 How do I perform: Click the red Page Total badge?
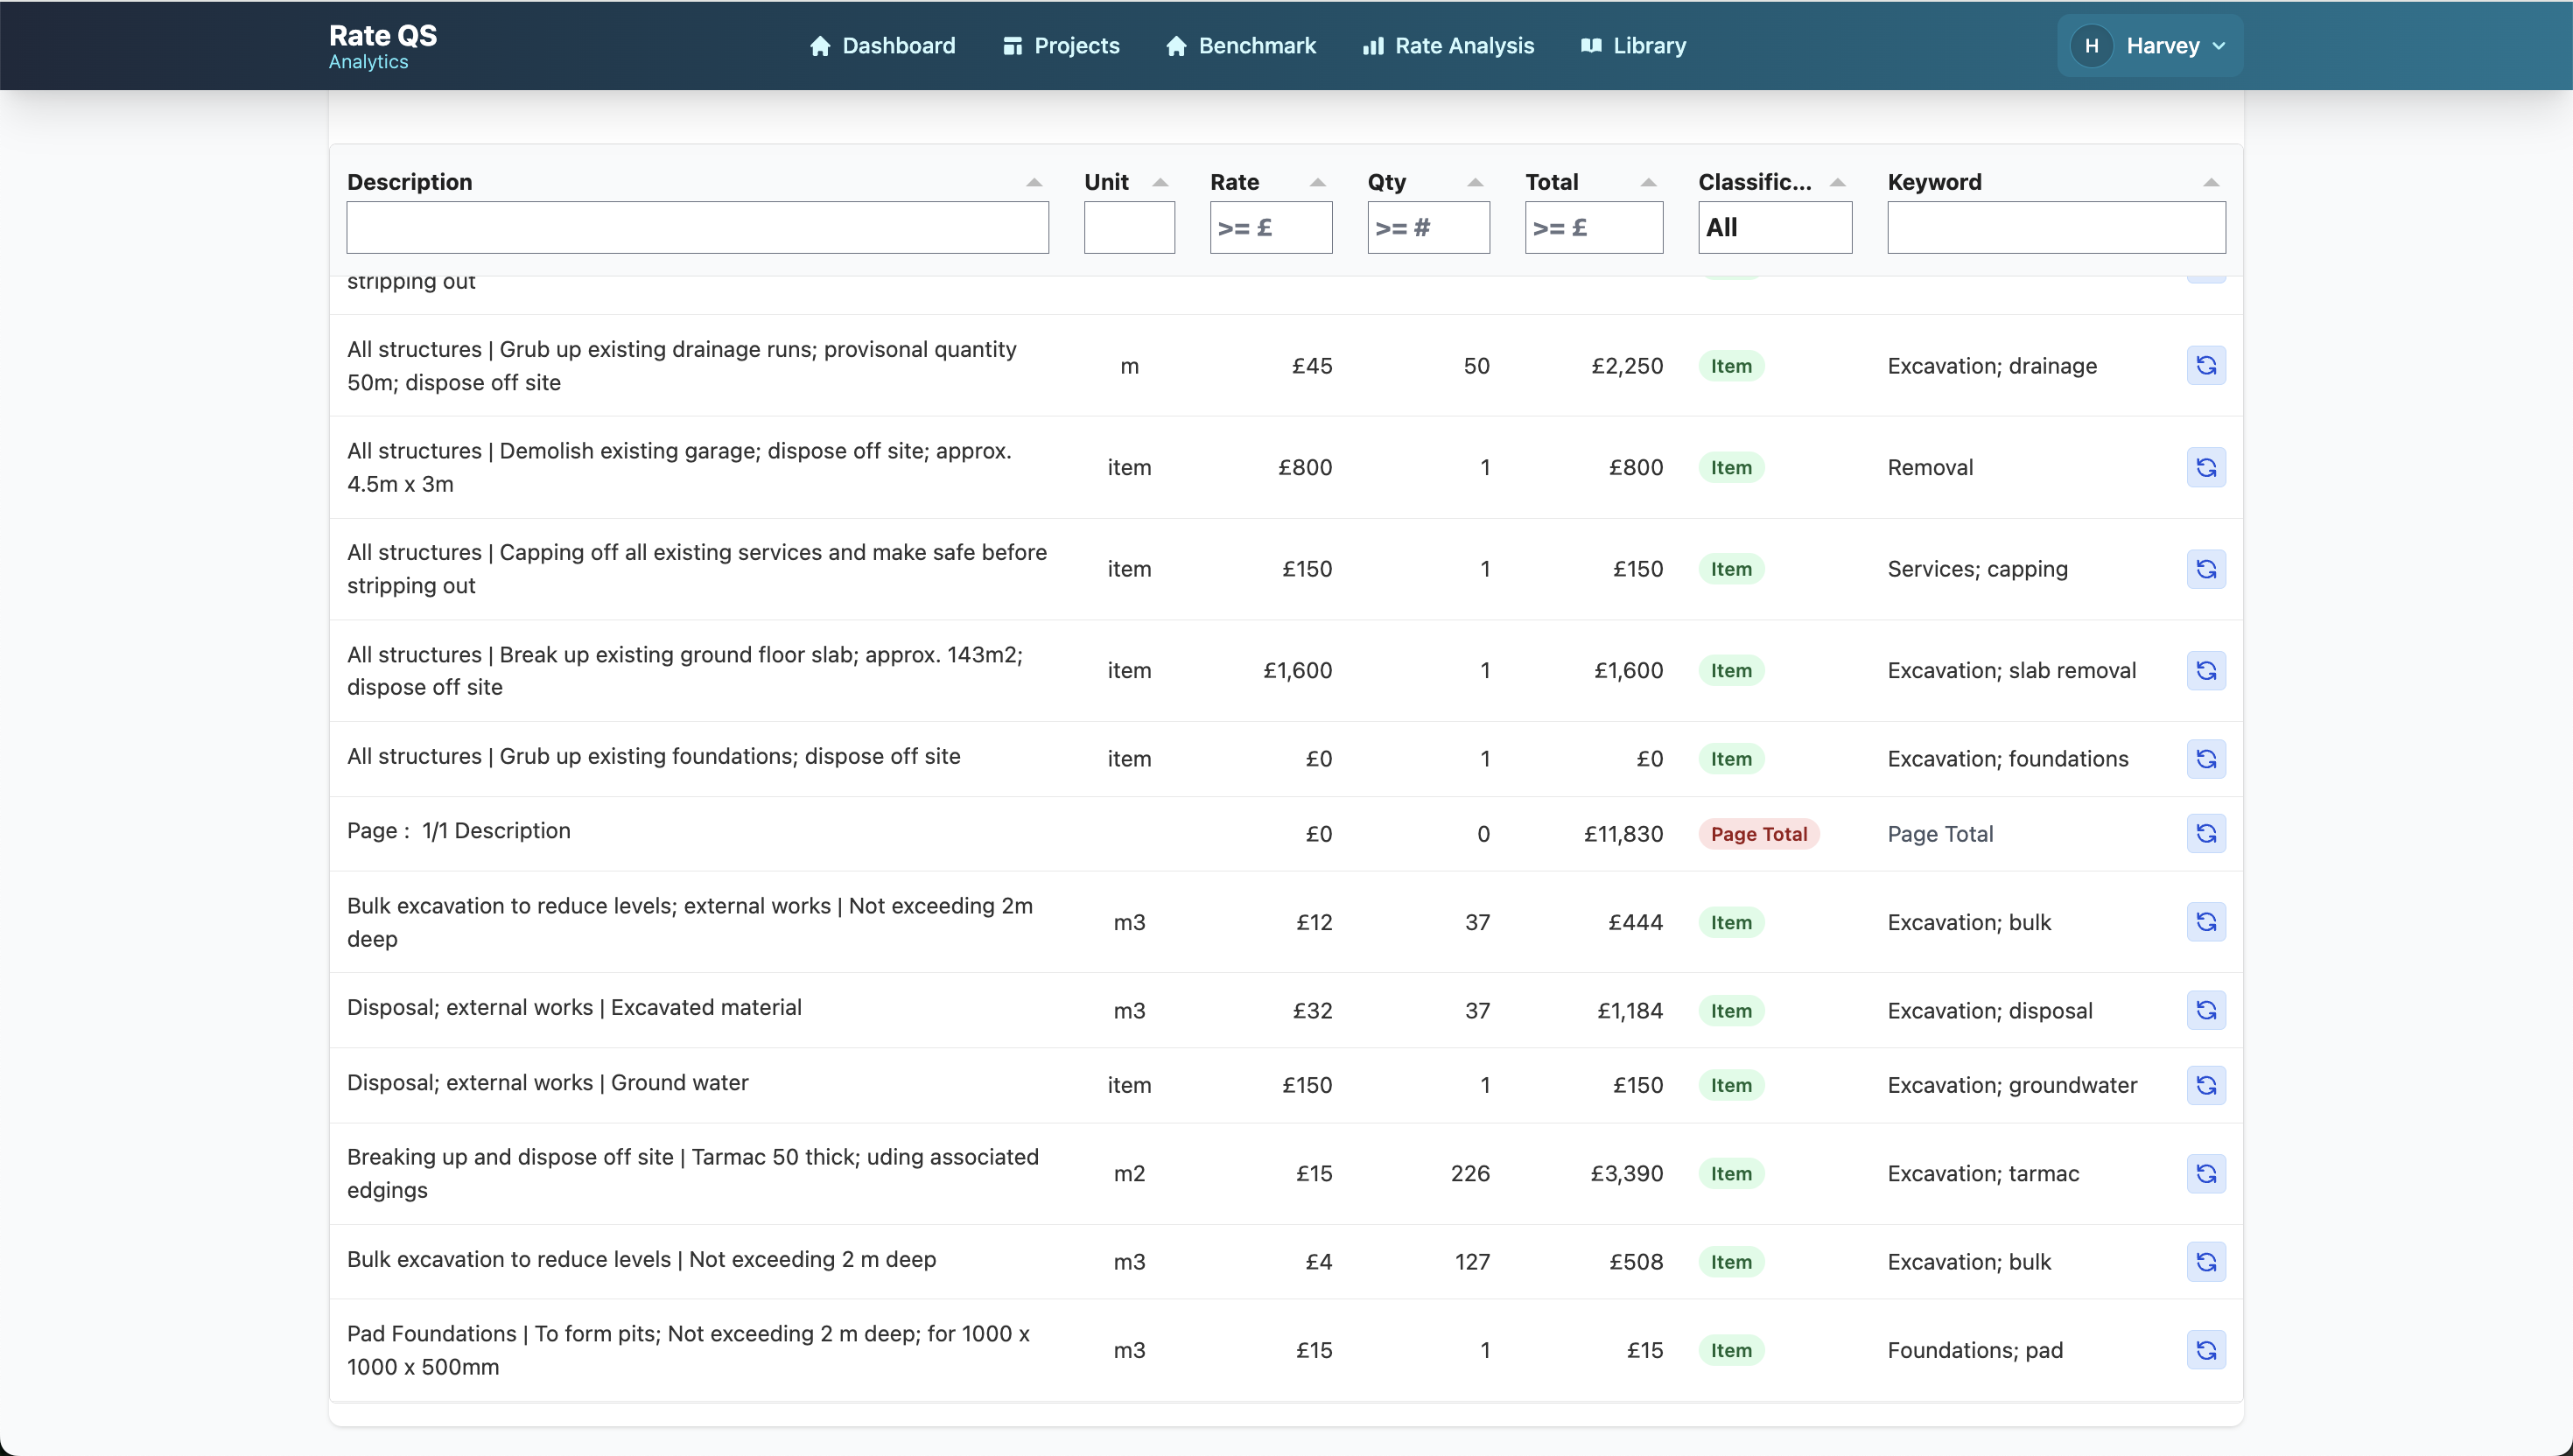(x=1758, y=834)
